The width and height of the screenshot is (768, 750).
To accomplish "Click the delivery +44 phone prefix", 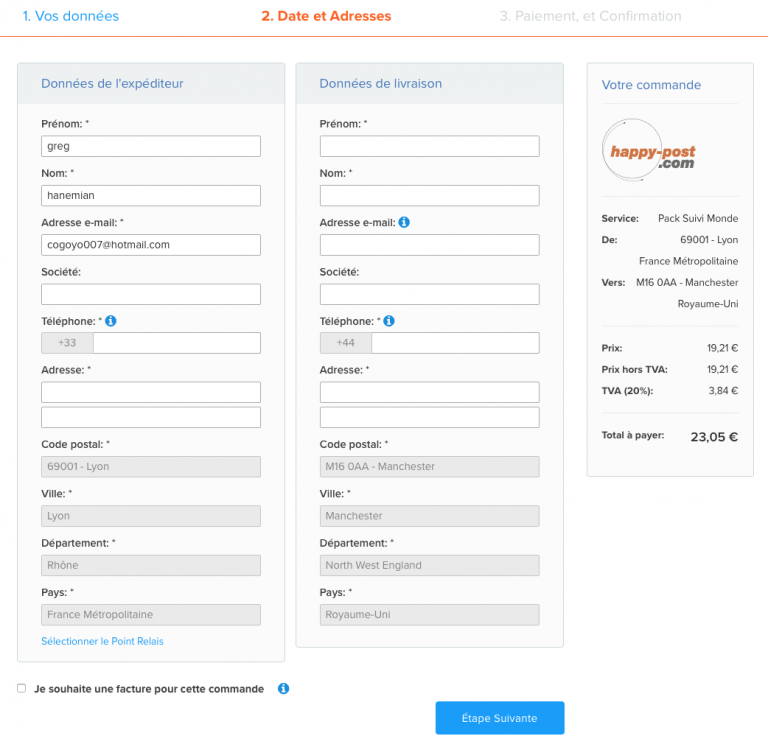I will click(x=345, y=343).
